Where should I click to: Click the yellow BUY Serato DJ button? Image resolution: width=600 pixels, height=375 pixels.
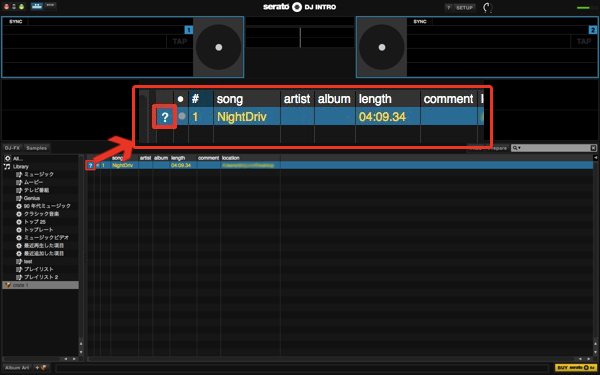click(x=576, y=367)
